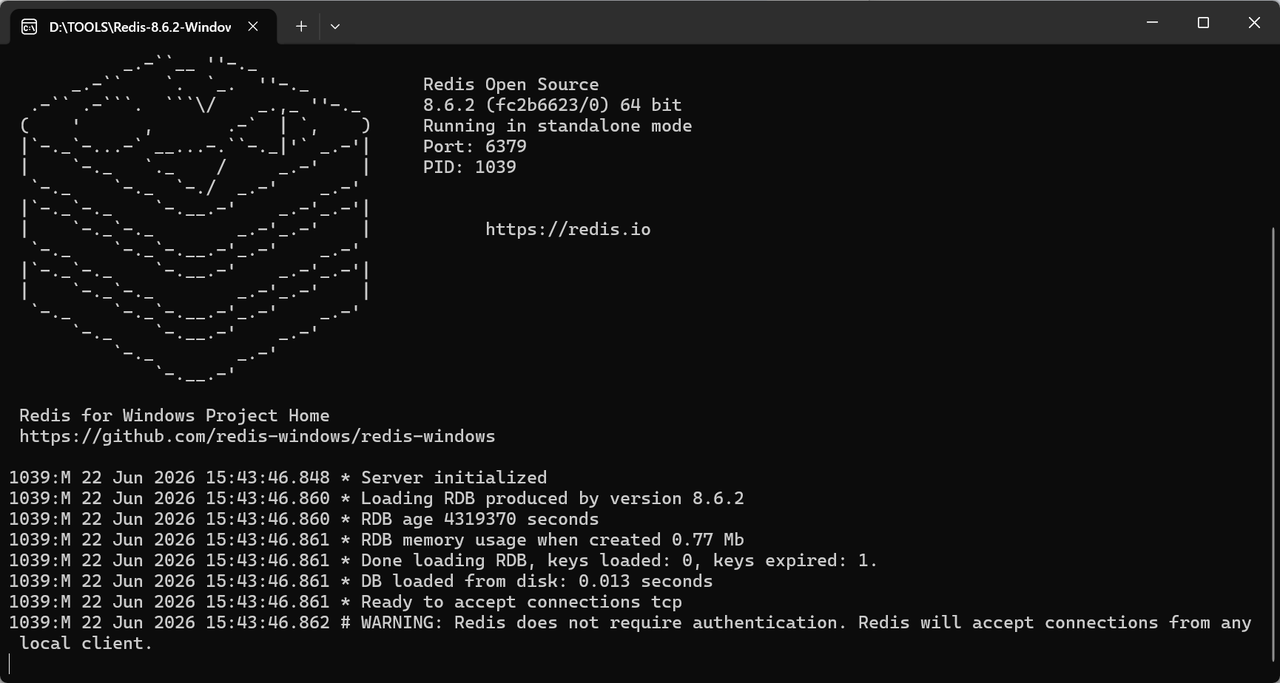Select the D:\TOOLS\Redis-8.6.2 tab

(141, 27)
